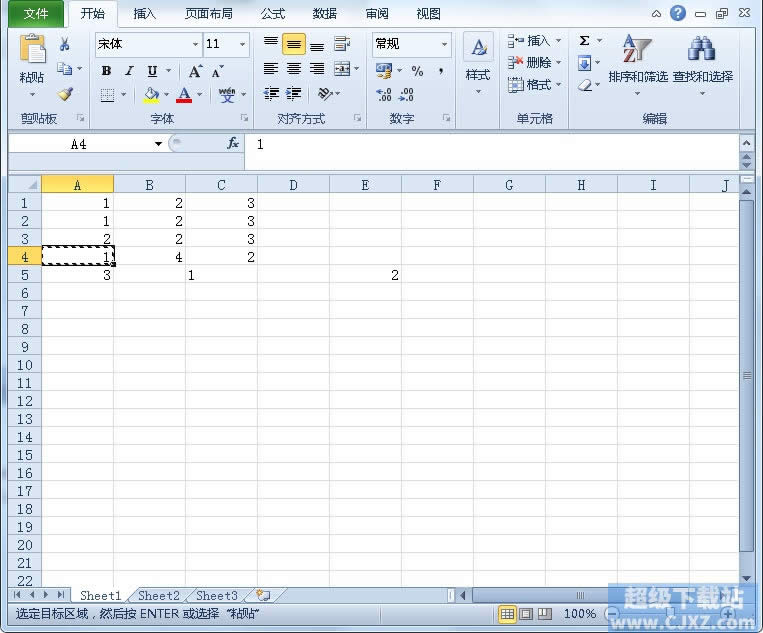Image resolution: width=763 pixels, height=633 pixels.
Task: Align text left
Action: 271,69
